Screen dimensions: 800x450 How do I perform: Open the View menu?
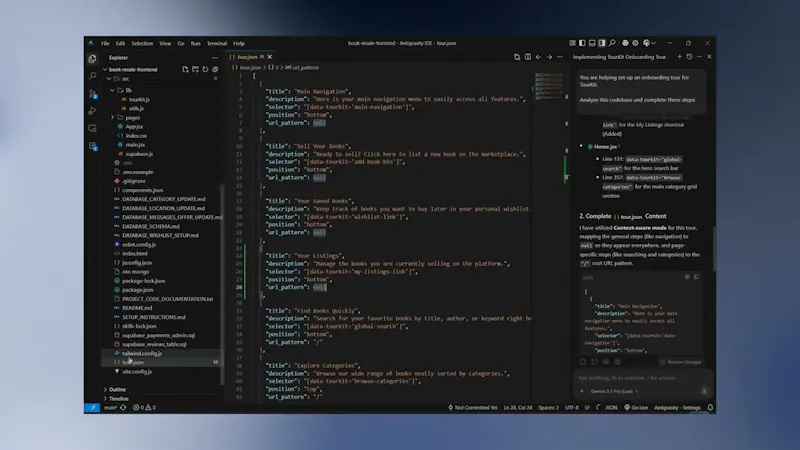[165, 43]
